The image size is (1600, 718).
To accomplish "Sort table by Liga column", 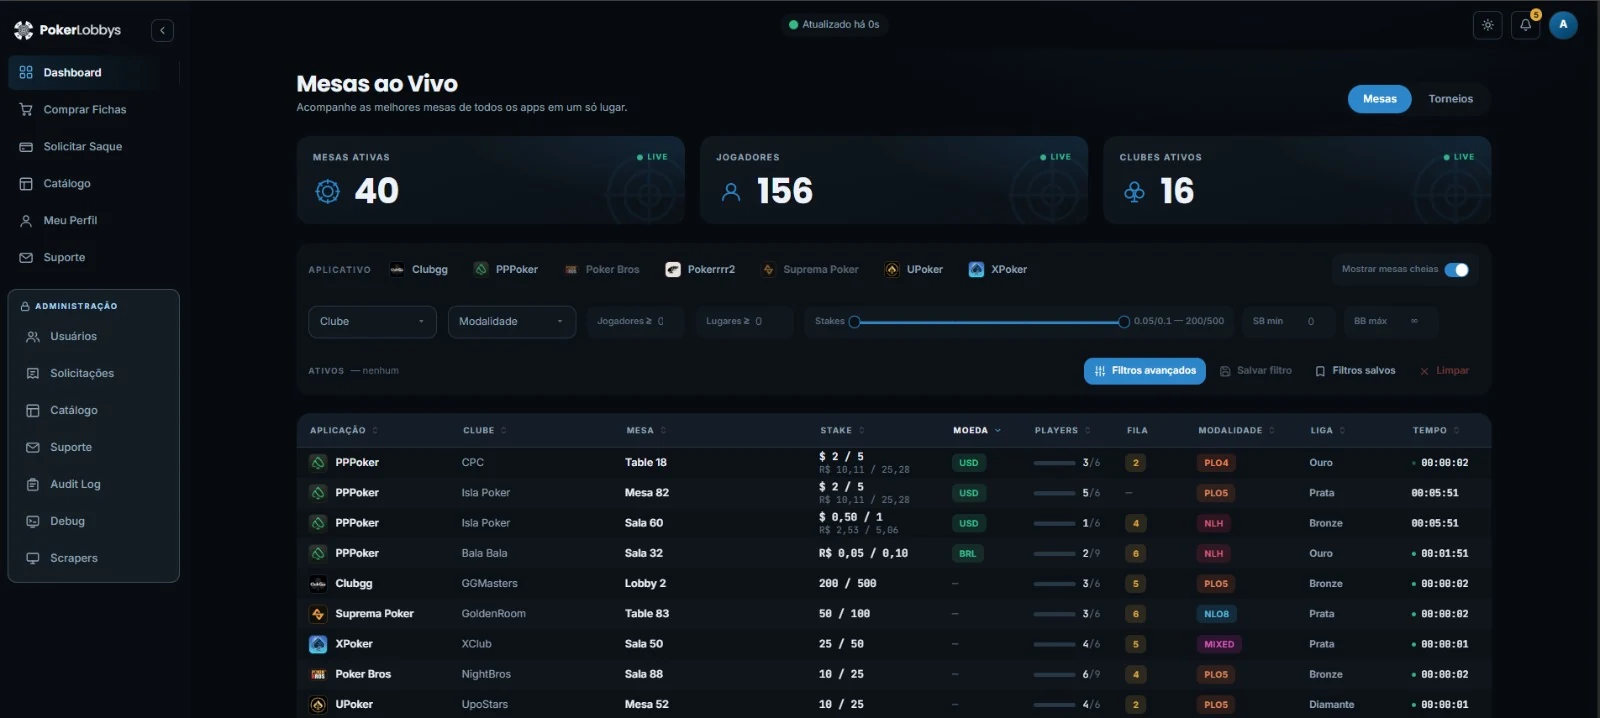I will [1328, 430].
